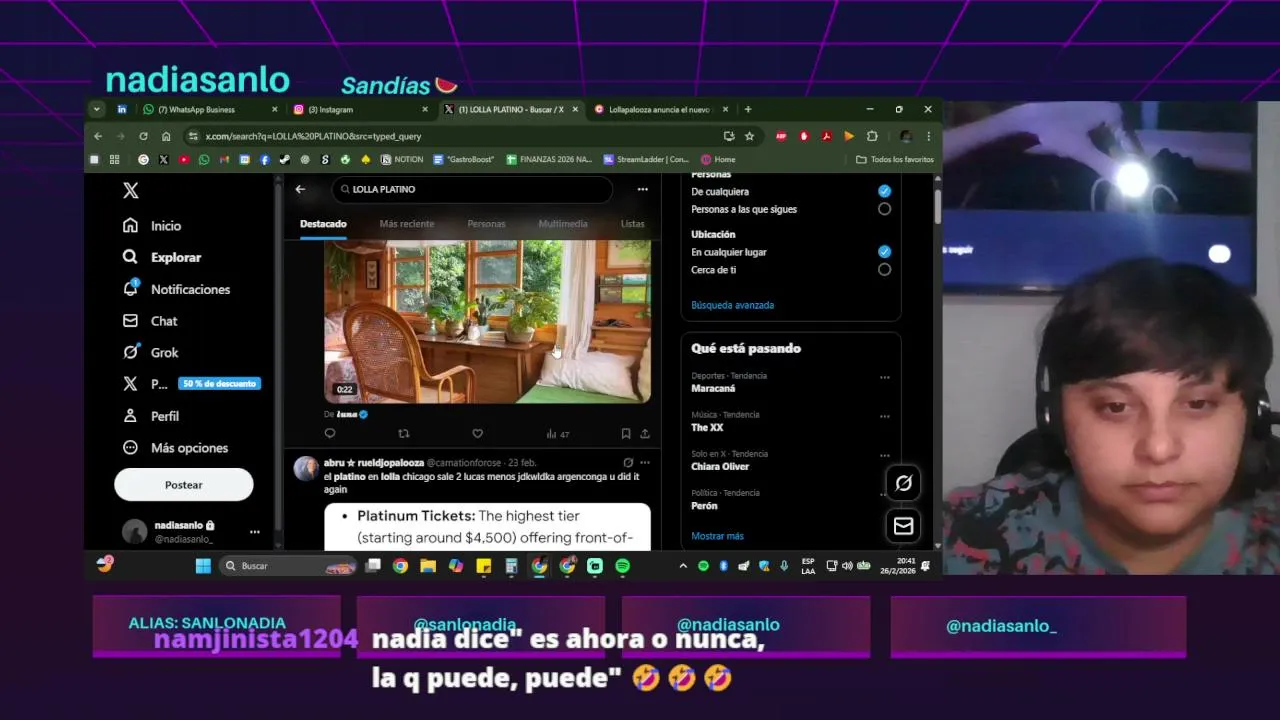
Task: Open Chrome tab search dropdown
Action: point(97,110)
